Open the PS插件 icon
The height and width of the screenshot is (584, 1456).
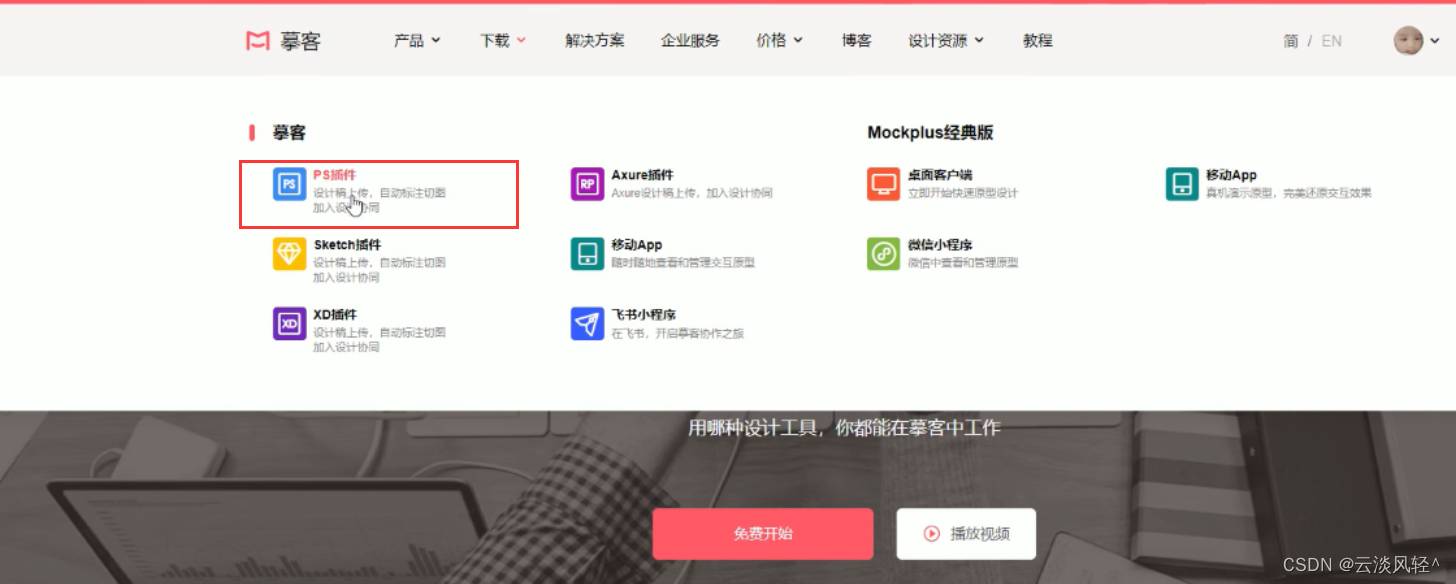(x=289, y=184)
